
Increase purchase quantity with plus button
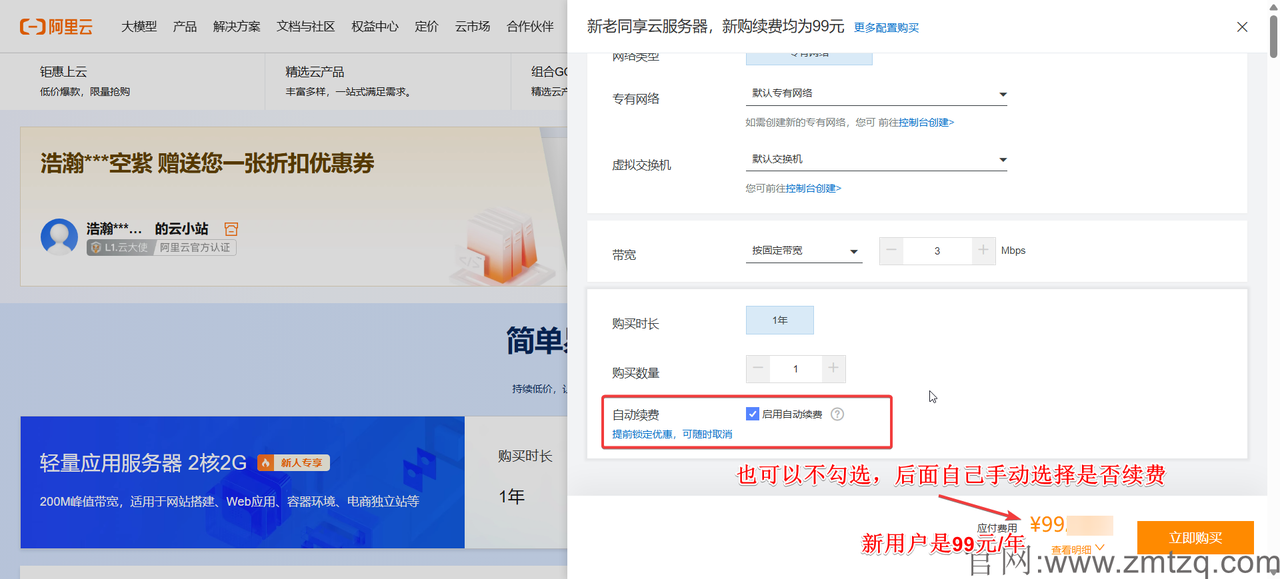pyautogui.click(x=833, y=369)
